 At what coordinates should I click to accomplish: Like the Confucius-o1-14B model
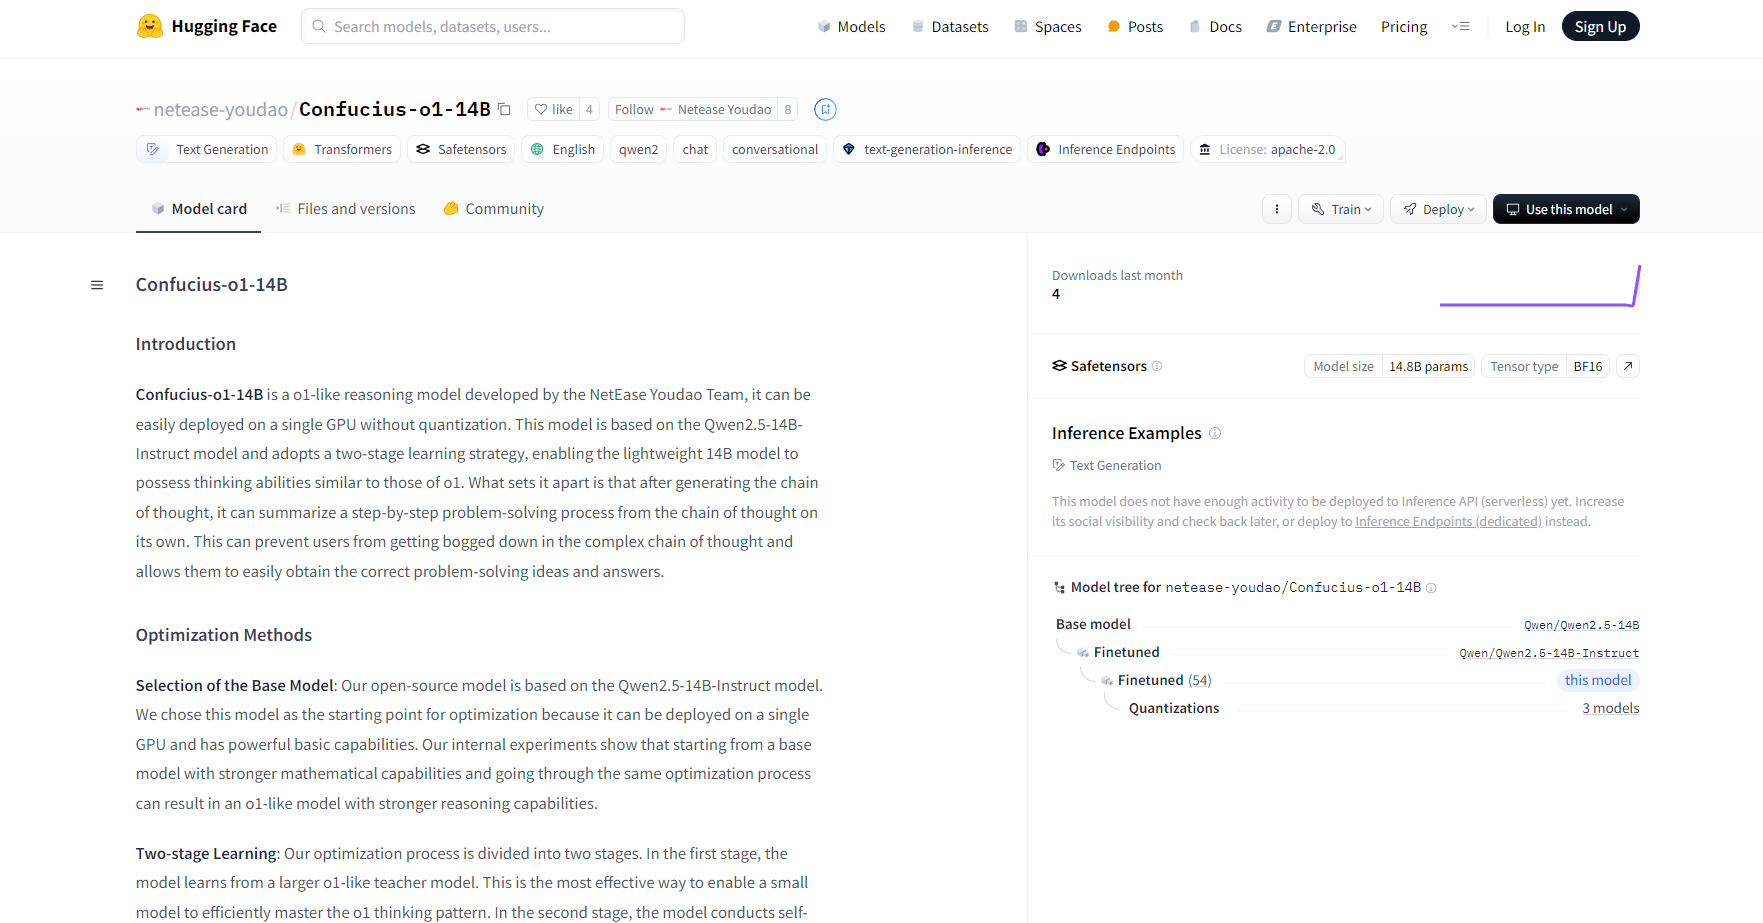tap(553, 109)
